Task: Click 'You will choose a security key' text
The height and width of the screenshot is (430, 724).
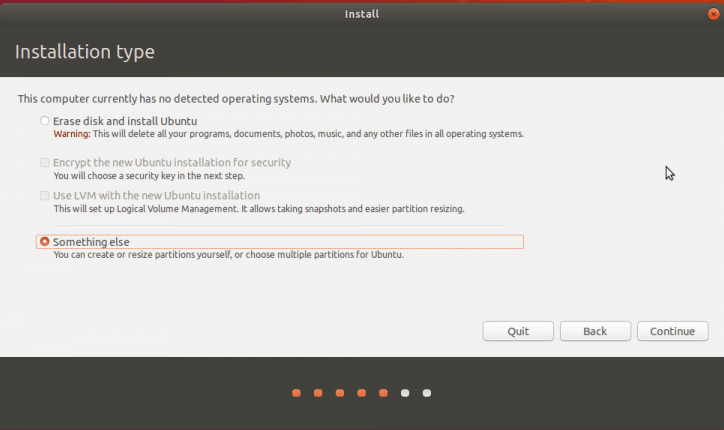Action: pos(149,176)
